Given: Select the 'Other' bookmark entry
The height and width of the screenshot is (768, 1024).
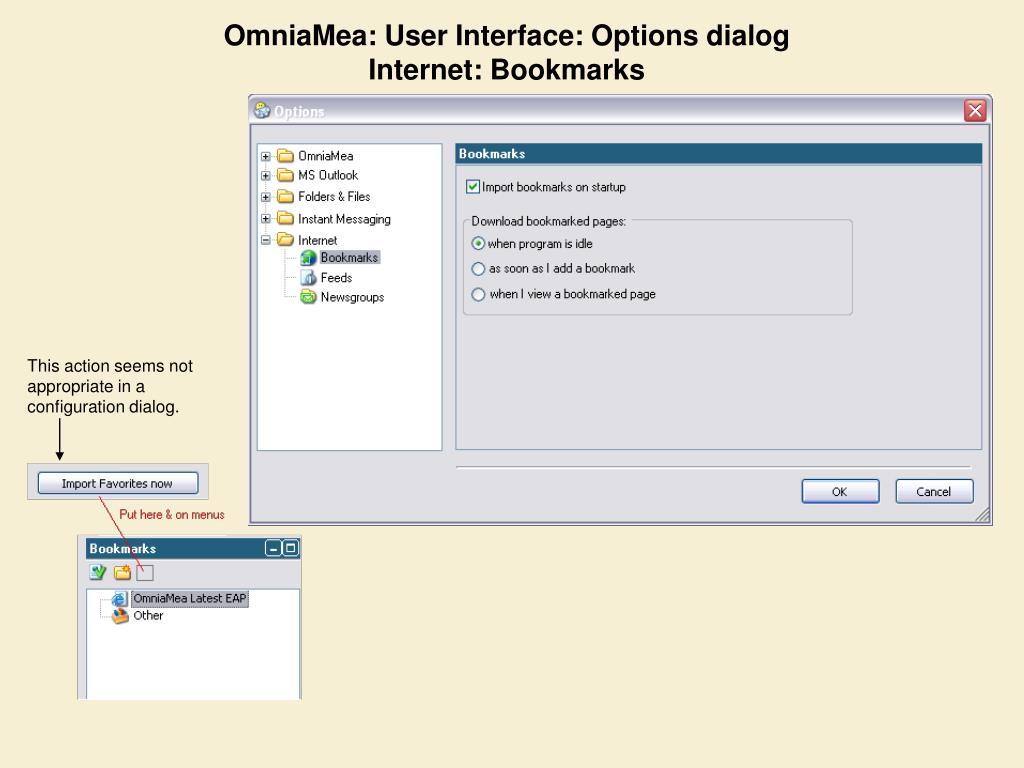Looking at the screenshot, I should [148, 615].
